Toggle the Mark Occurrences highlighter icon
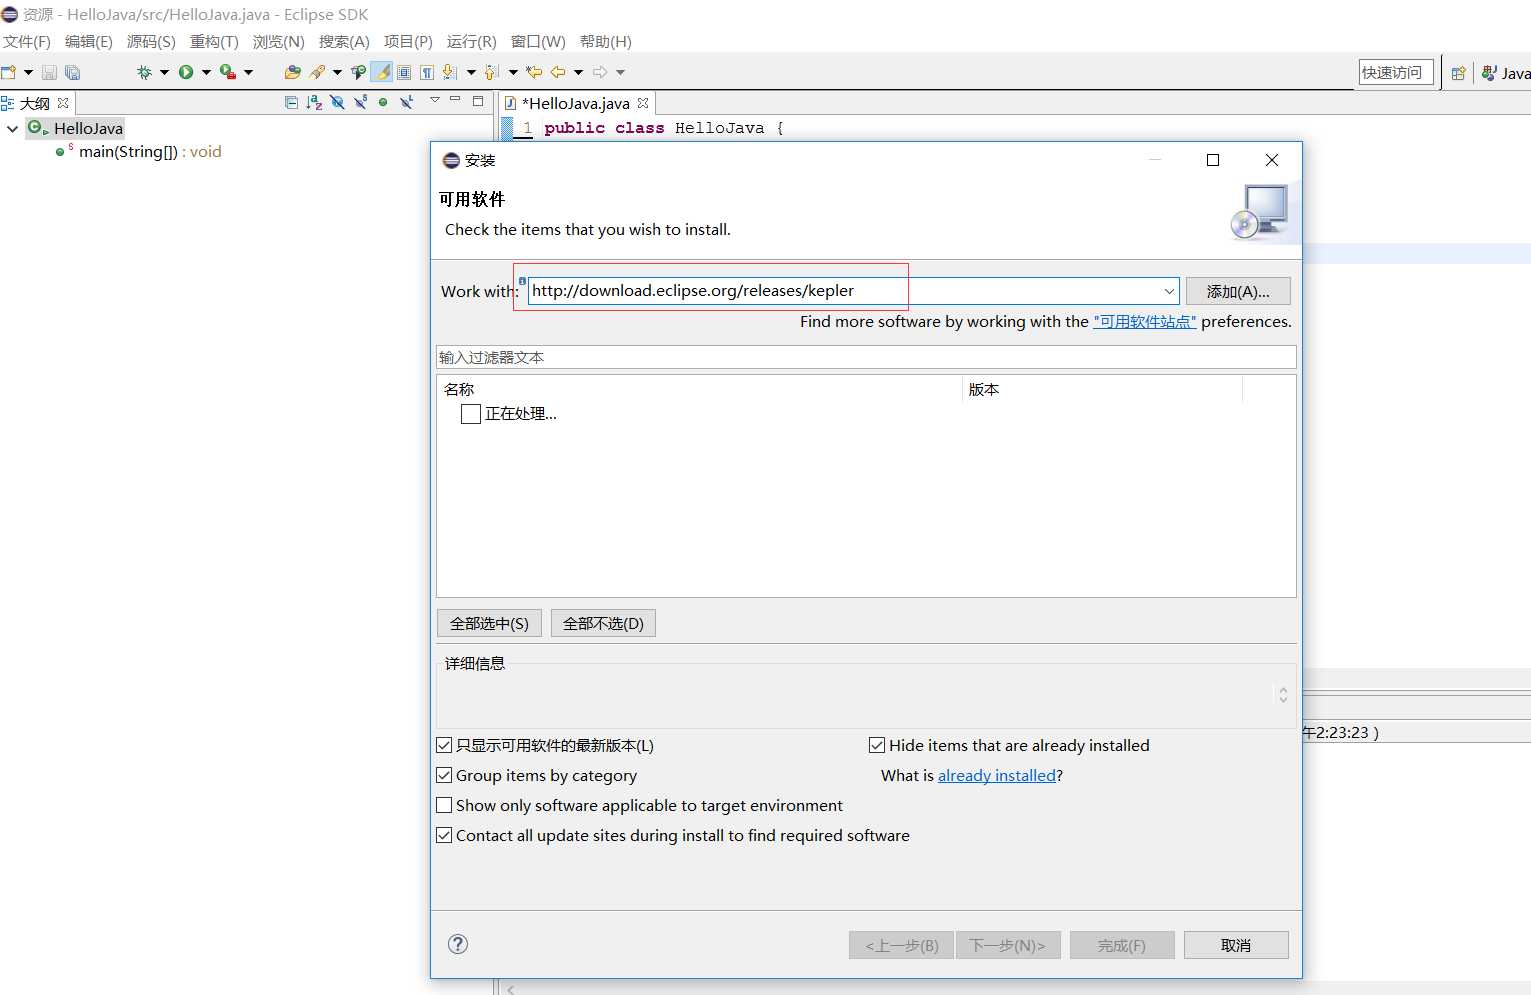This screenshot has height=995, width=1531. pyautogui.click(x=381, y=72)
